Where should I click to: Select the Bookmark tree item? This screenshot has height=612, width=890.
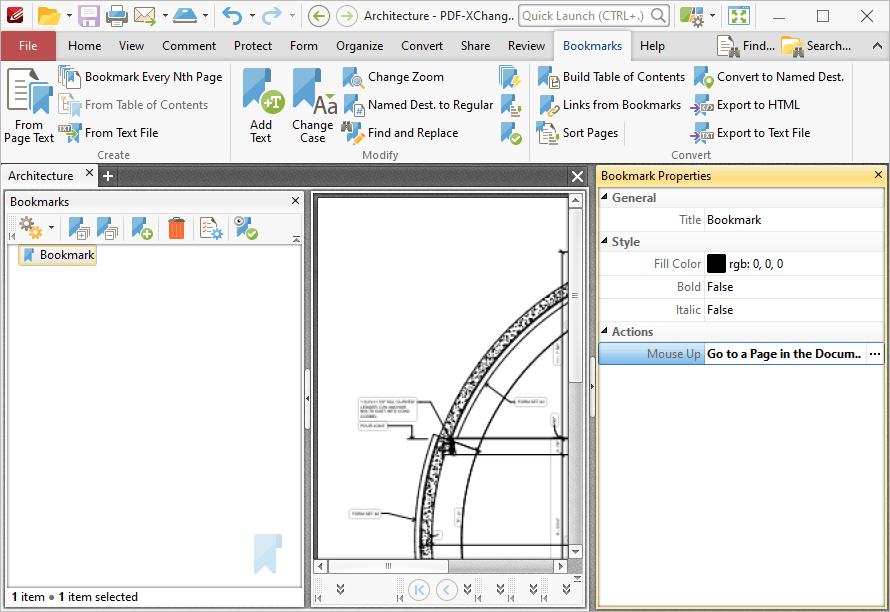click(x=58, y=255)
